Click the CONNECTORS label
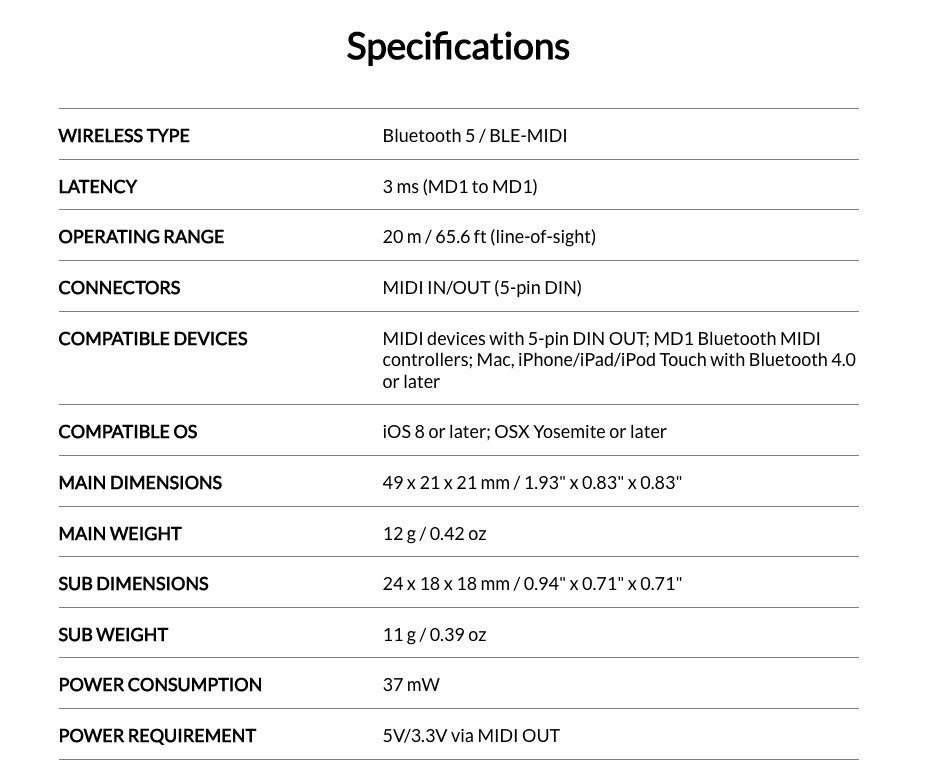Screen dimensions: 932x777 tap(119, 288)
